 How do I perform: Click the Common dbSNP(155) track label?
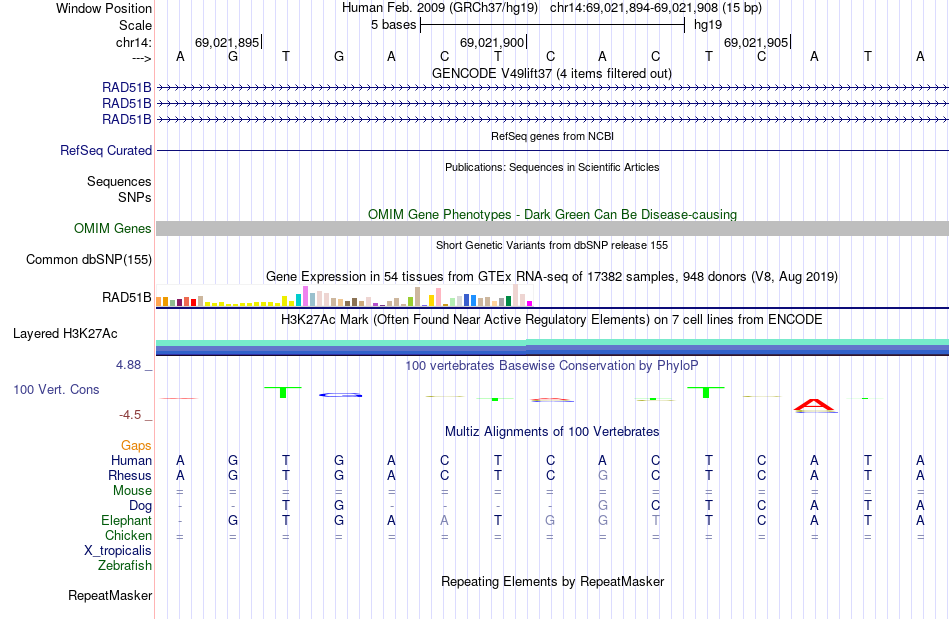pos(88,259)
